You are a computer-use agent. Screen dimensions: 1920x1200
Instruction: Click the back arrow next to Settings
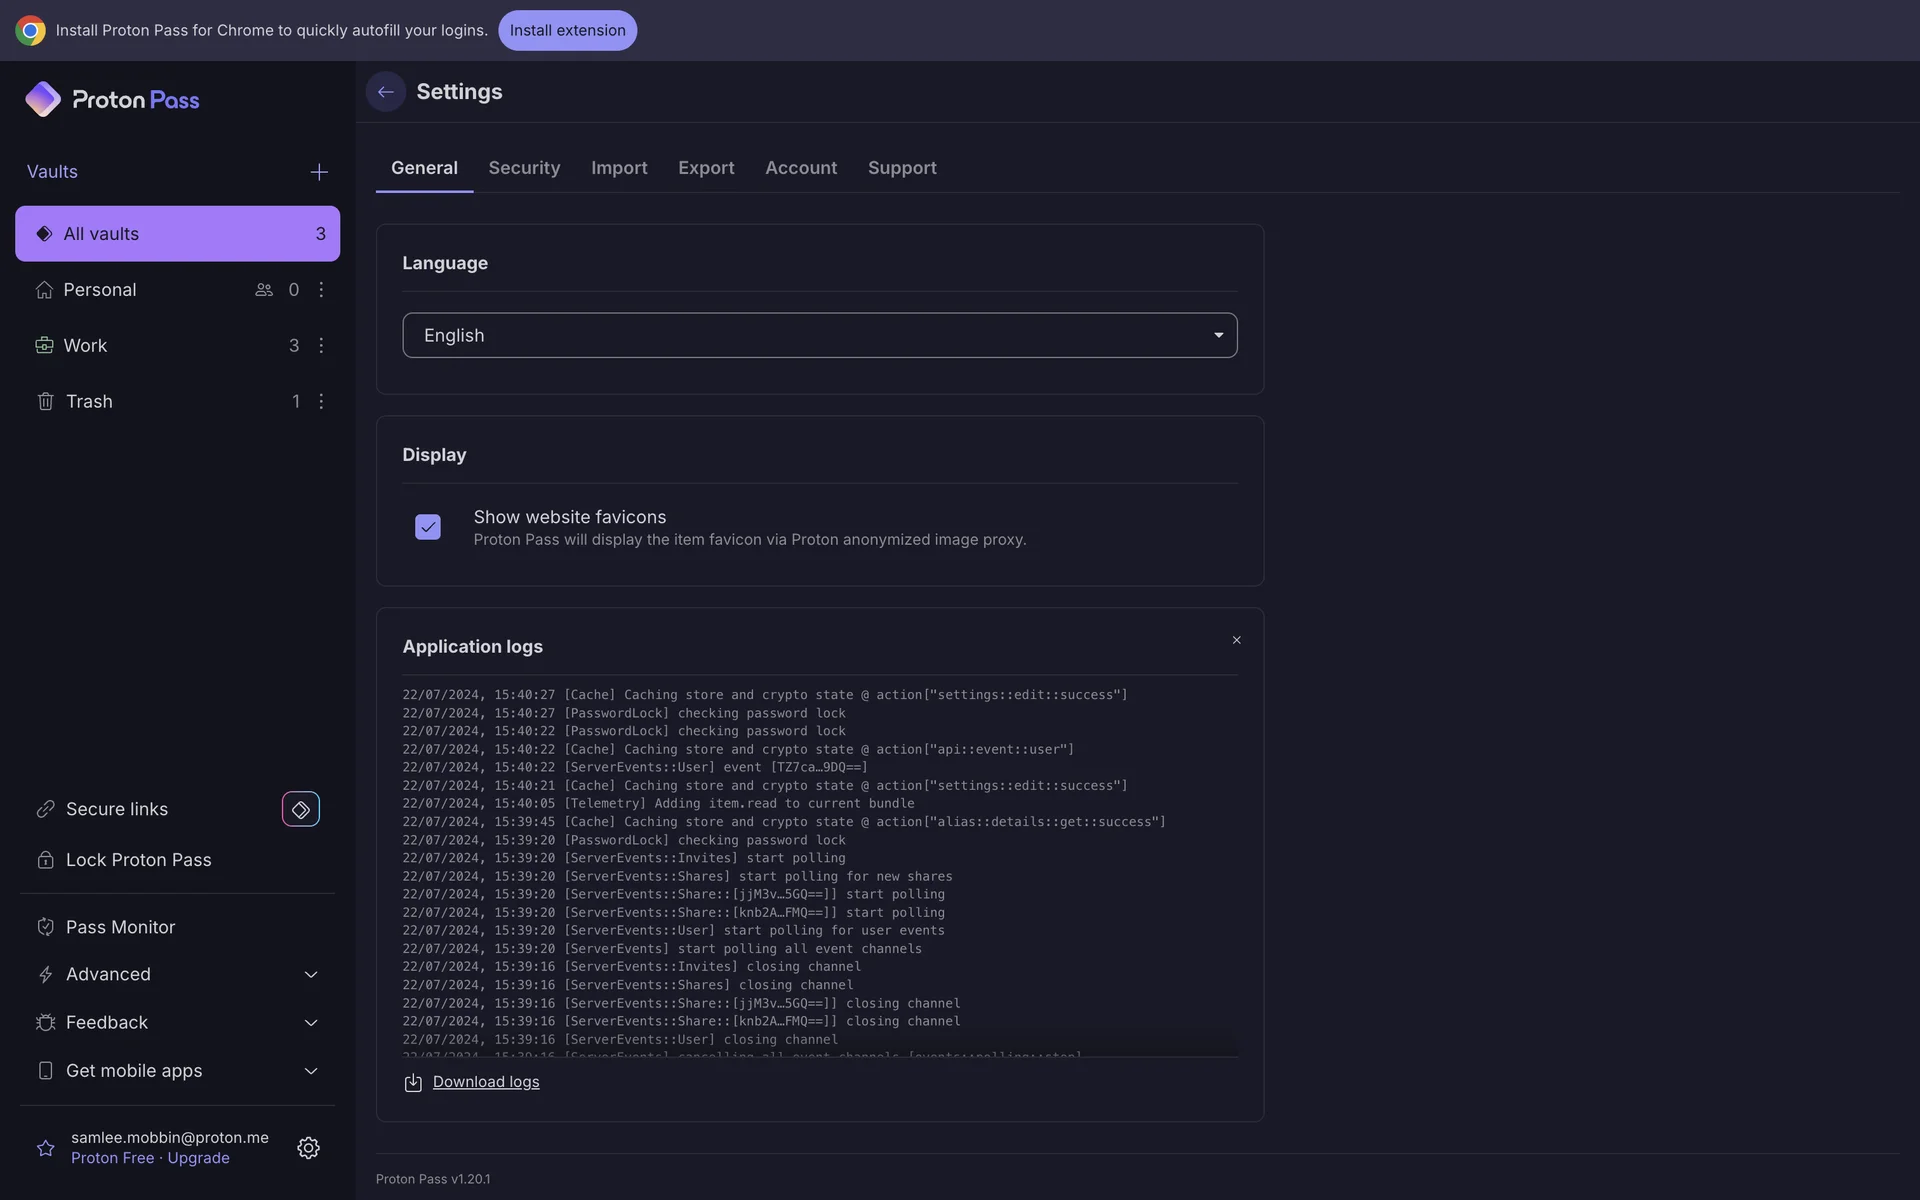(385, 92)
